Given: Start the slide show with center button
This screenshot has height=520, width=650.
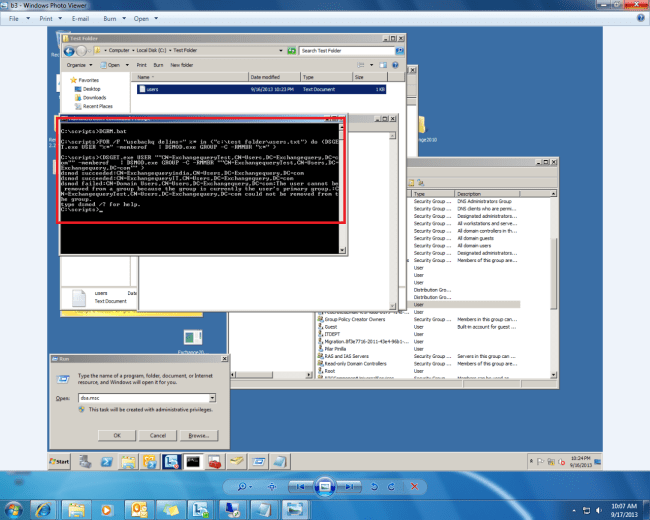Looking at the screenshot, I should [x=325, y=485].
